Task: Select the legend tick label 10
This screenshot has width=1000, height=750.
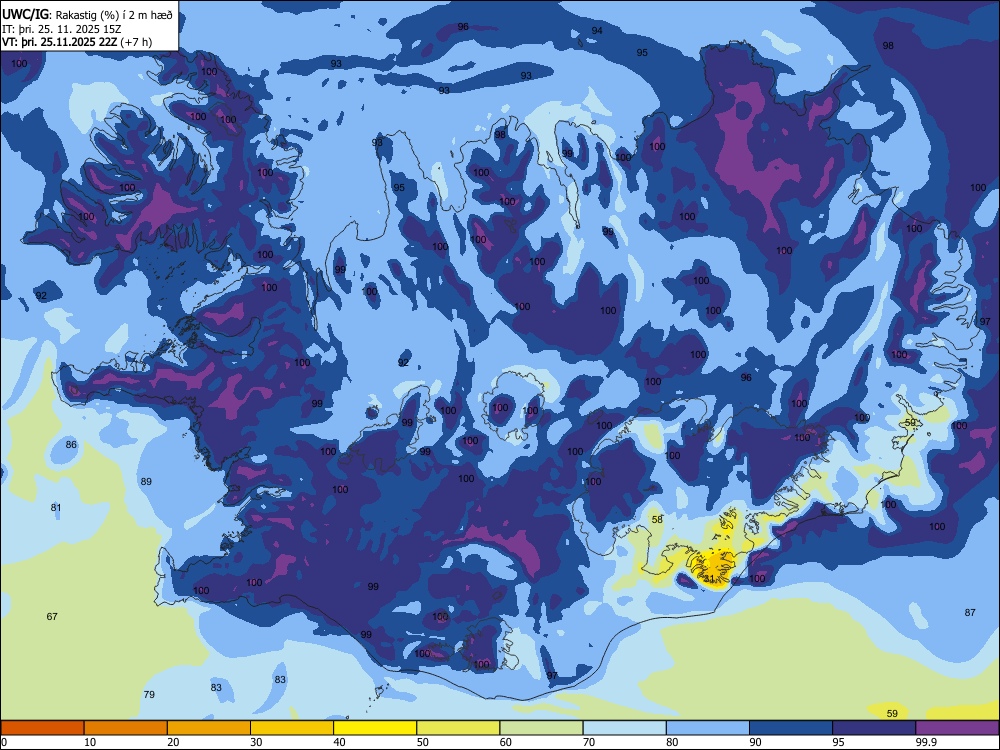Action: pos(90,742)
